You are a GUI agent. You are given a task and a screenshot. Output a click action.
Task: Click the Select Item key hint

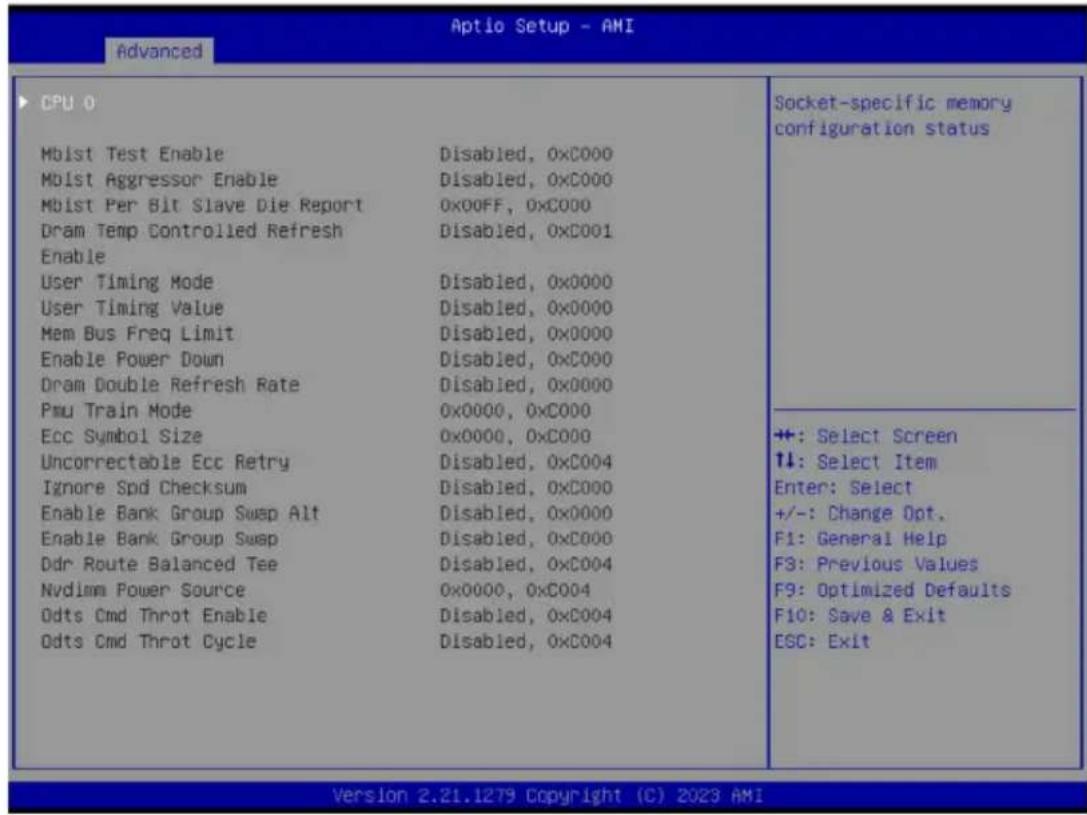[855, 462]
